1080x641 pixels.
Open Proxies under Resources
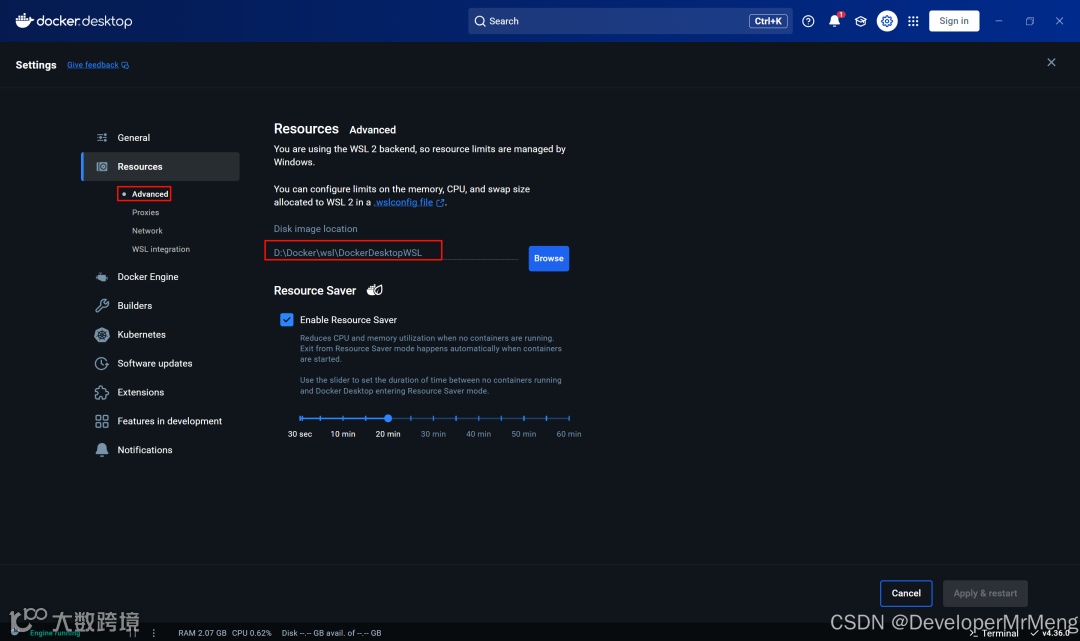click(145, 213)
